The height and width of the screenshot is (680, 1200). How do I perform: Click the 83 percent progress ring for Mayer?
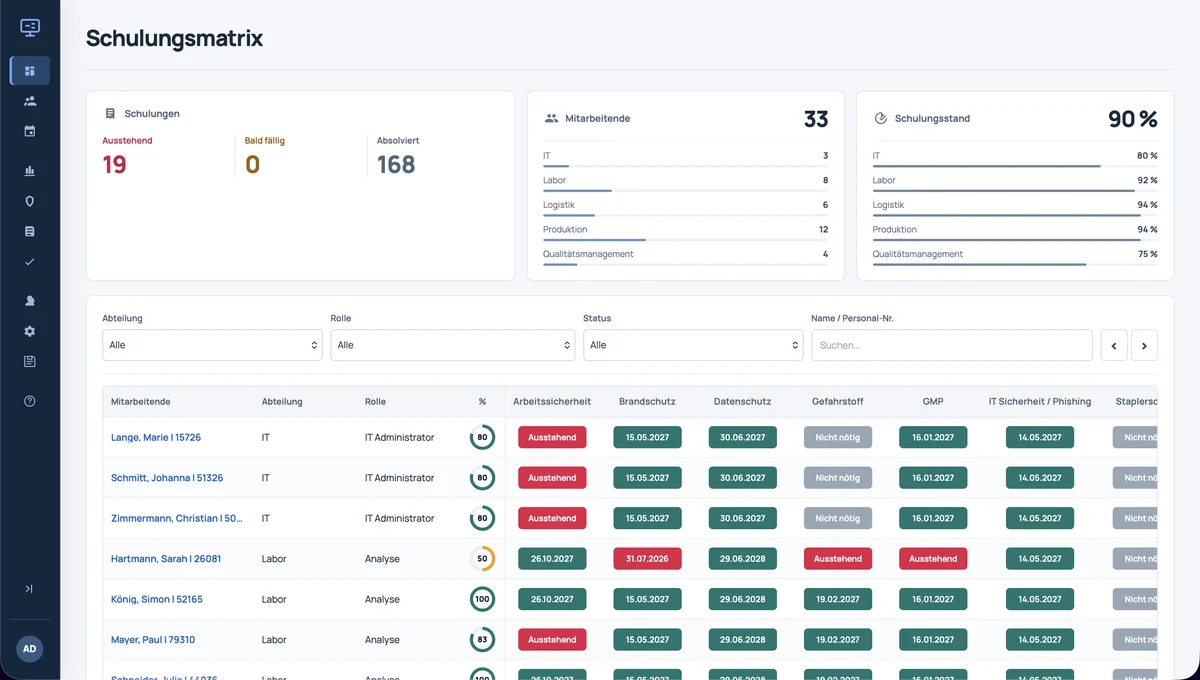point(482,640)
